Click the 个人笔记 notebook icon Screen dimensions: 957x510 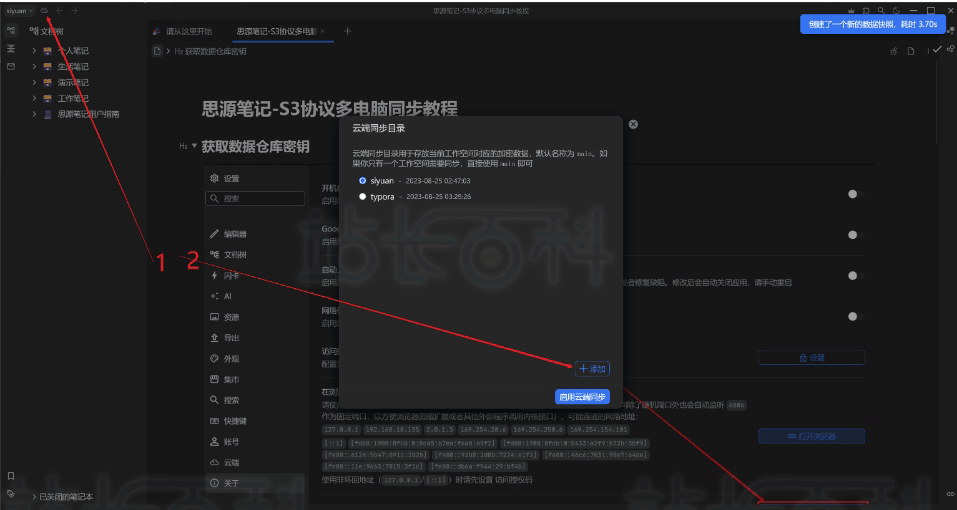click(48, 51)
